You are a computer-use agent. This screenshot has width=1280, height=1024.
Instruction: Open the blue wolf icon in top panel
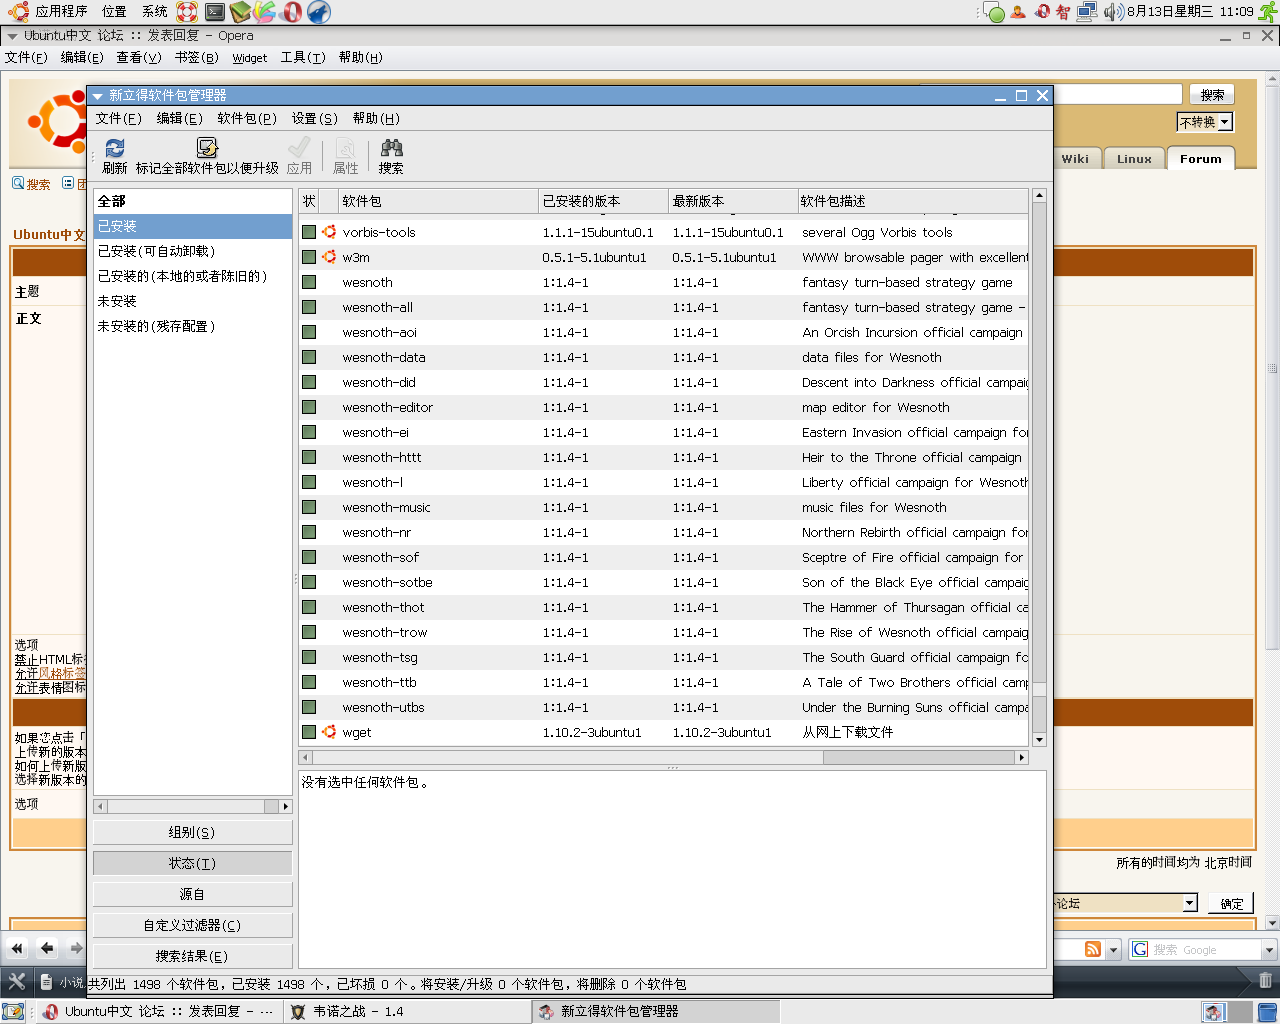pos(318,12)
